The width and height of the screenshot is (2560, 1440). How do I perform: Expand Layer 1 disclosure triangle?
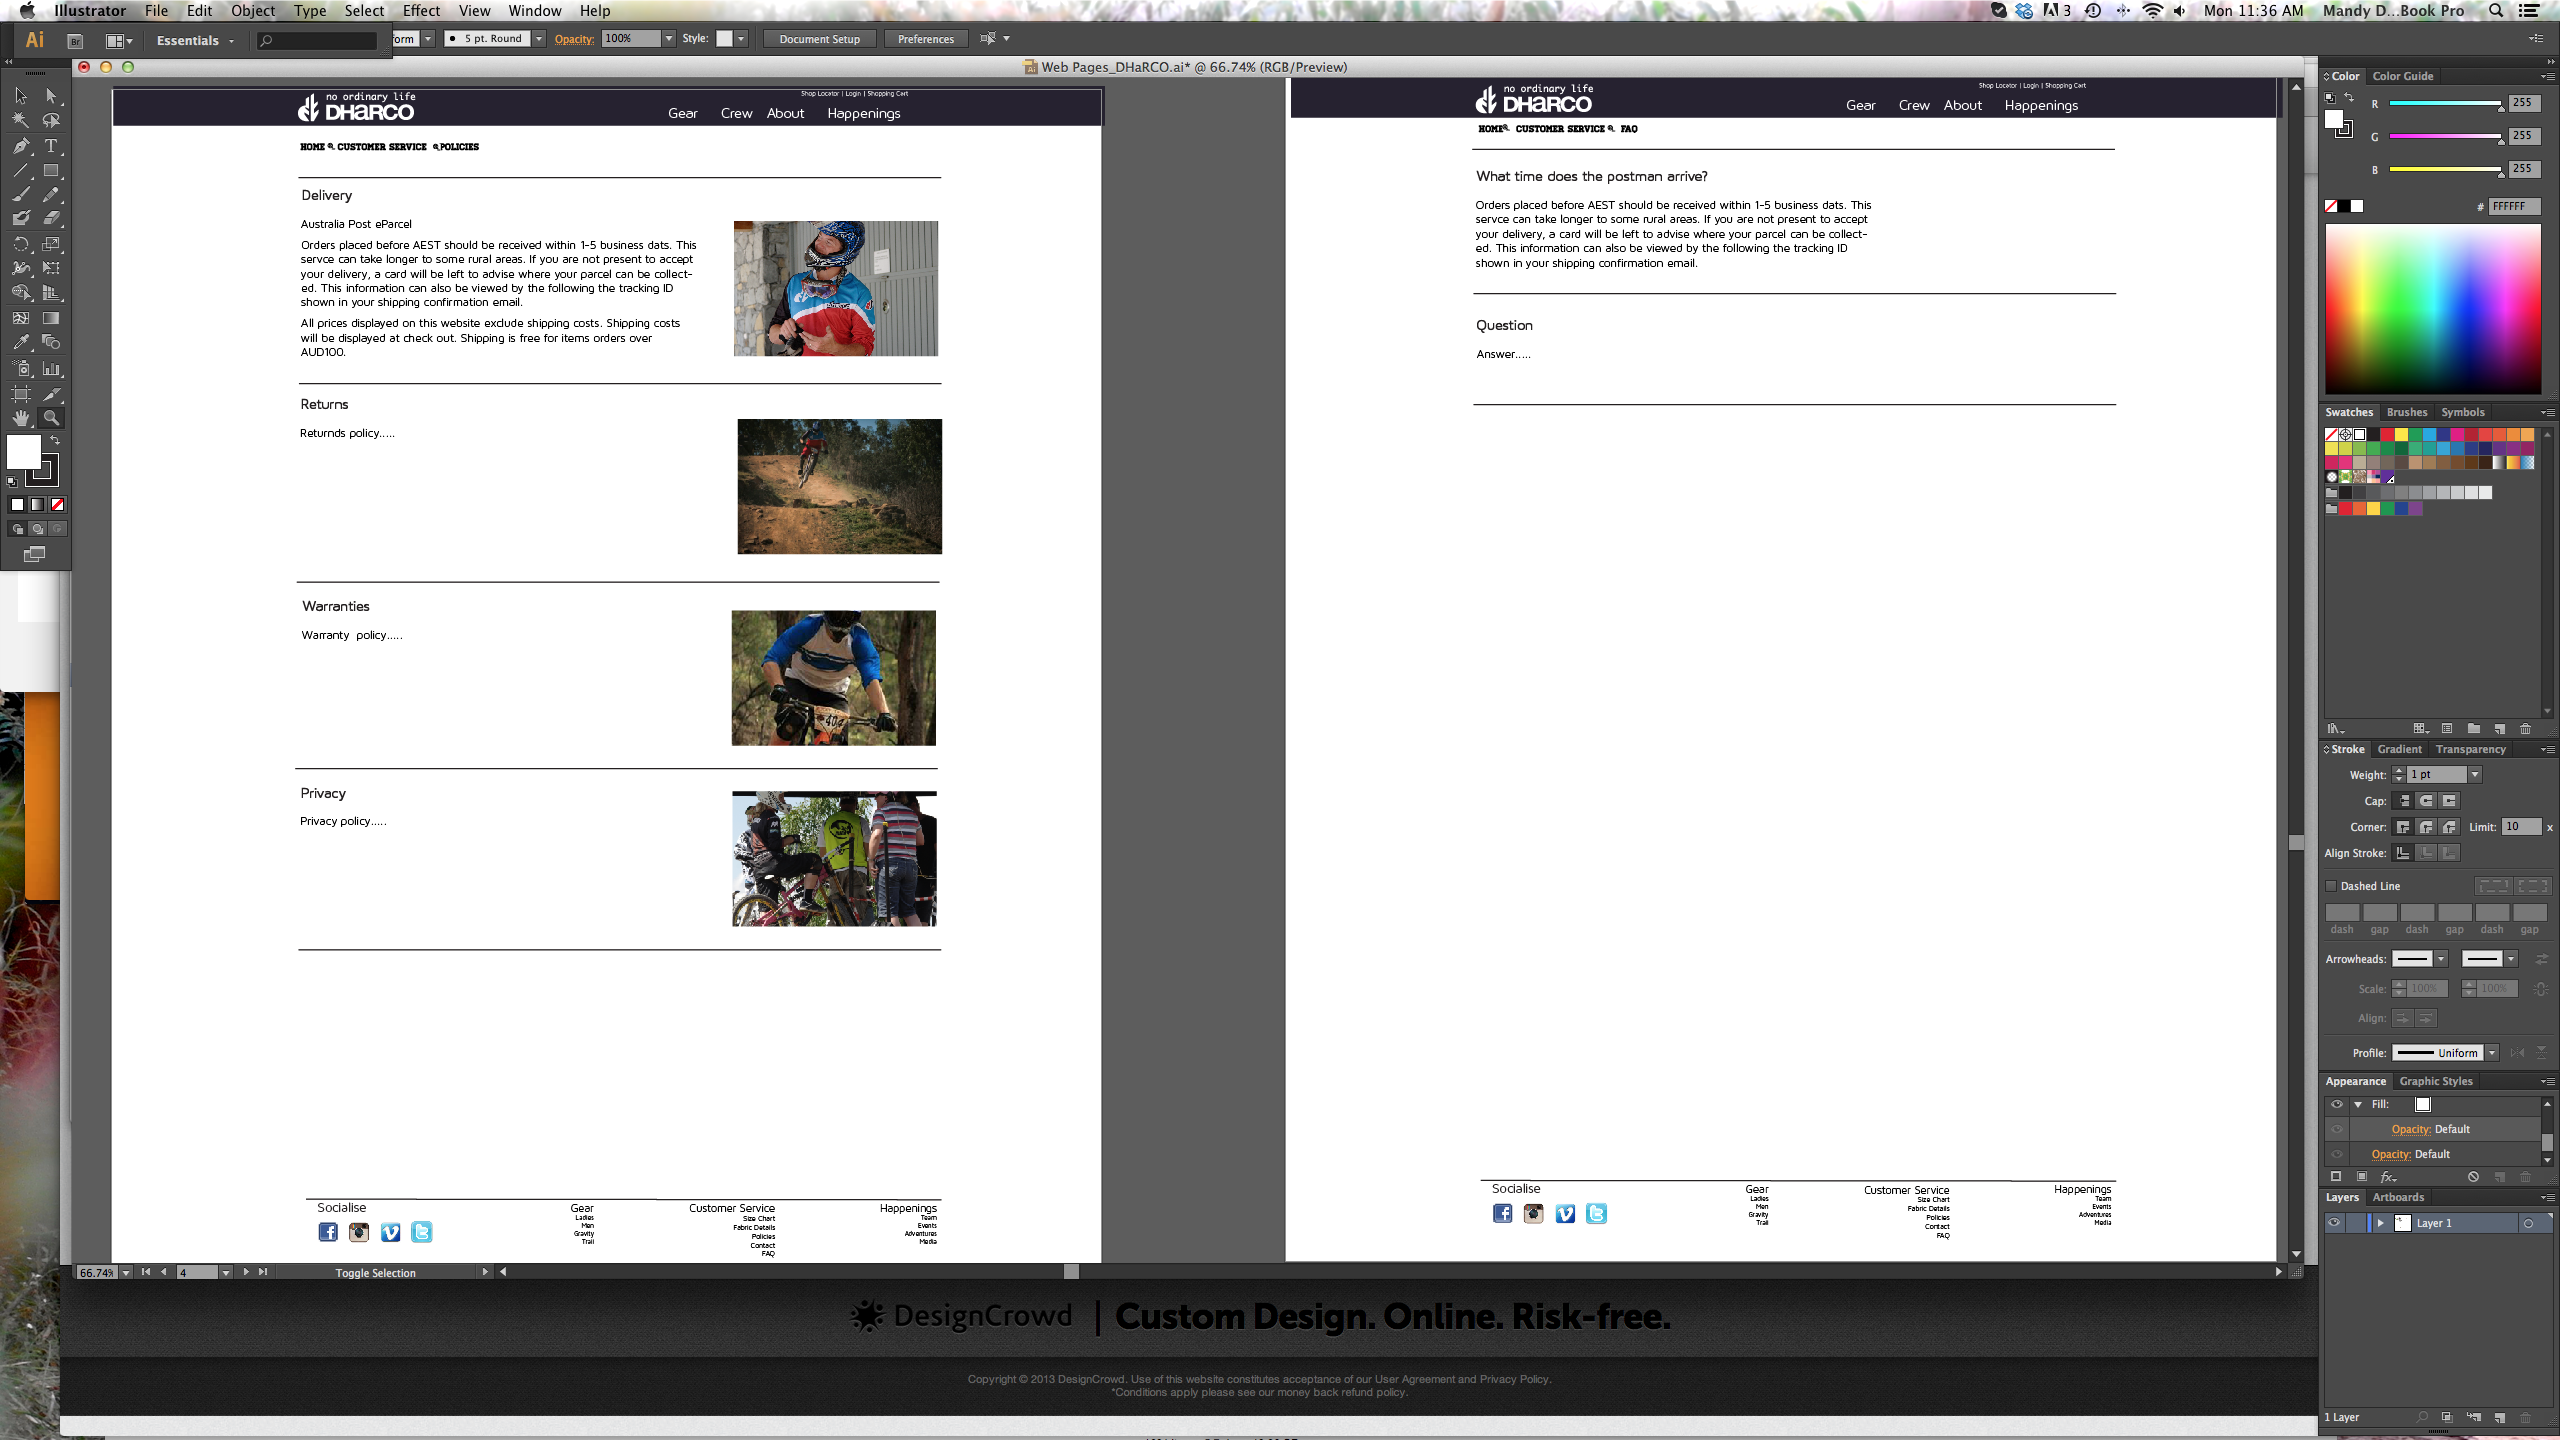tap(2381, 1223)
